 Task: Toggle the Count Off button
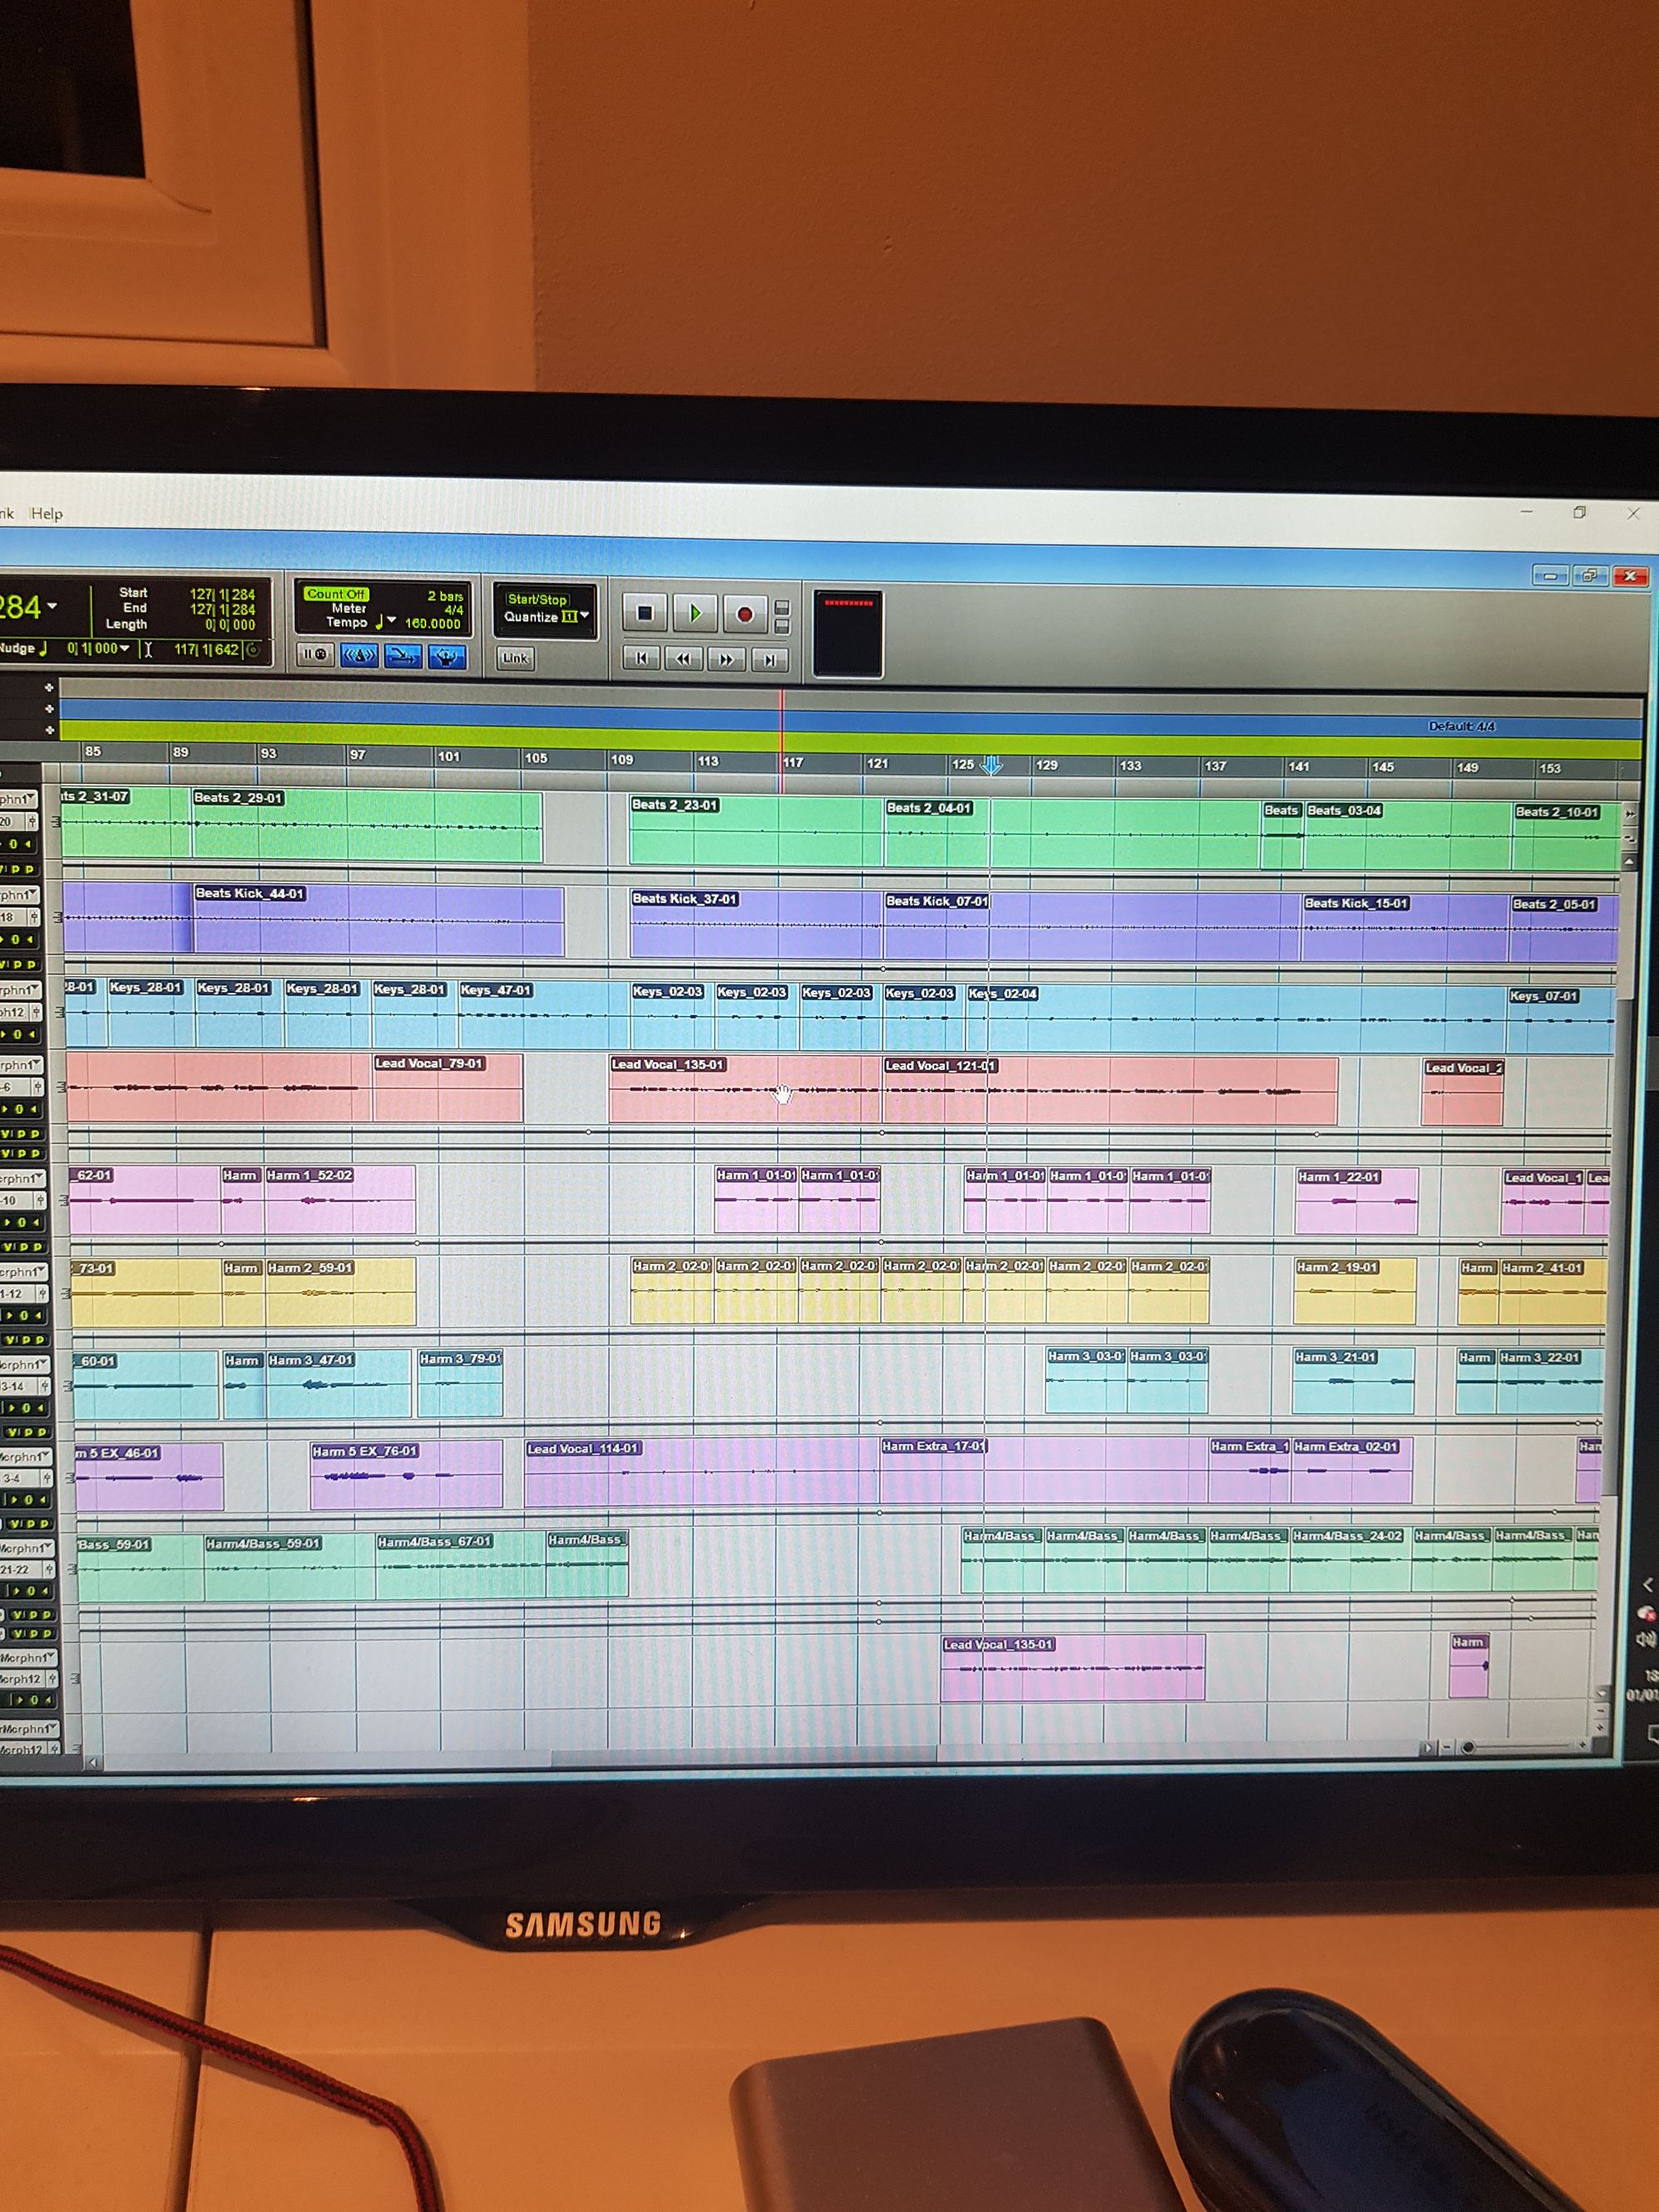336,594
